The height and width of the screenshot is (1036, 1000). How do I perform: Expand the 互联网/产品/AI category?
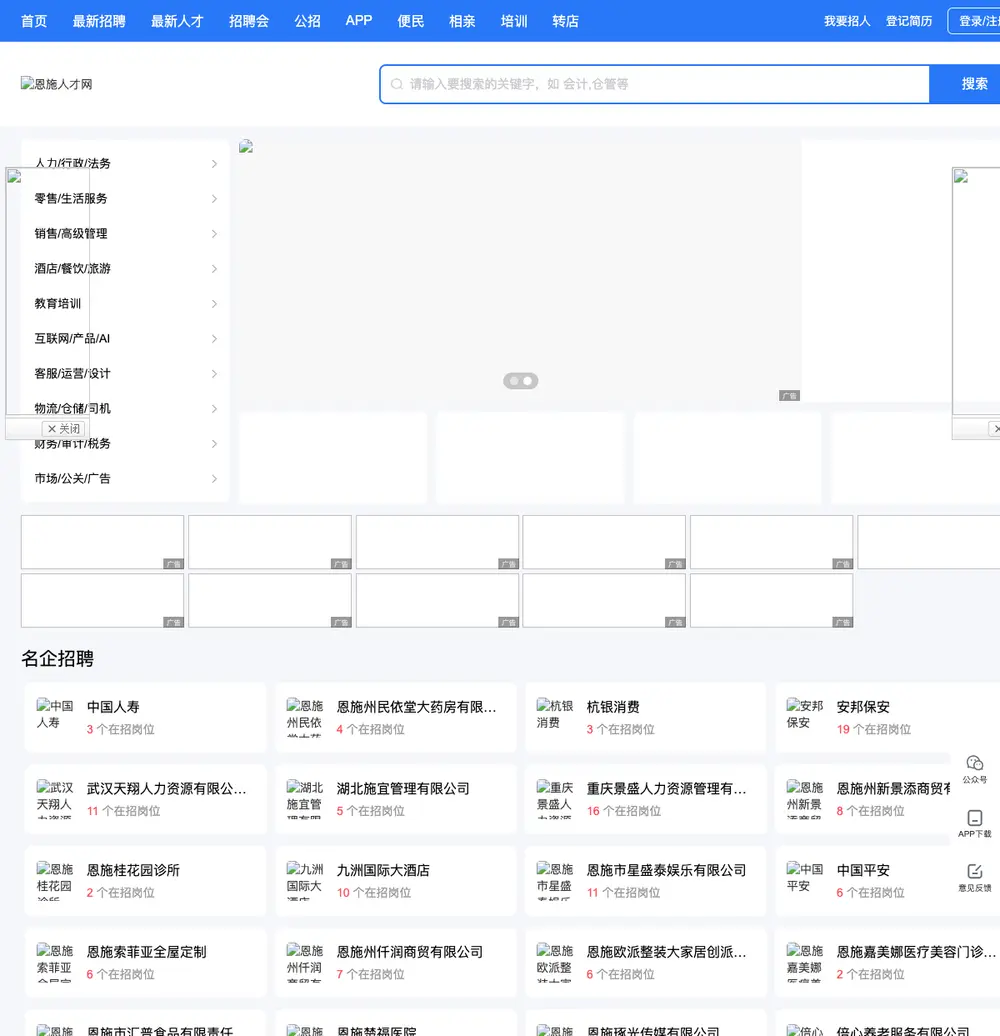coord(125,338)
